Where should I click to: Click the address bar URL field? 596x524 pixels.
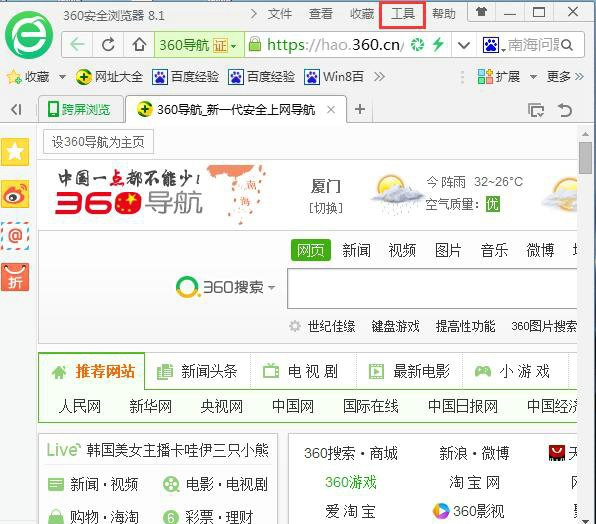coord(334,45)
